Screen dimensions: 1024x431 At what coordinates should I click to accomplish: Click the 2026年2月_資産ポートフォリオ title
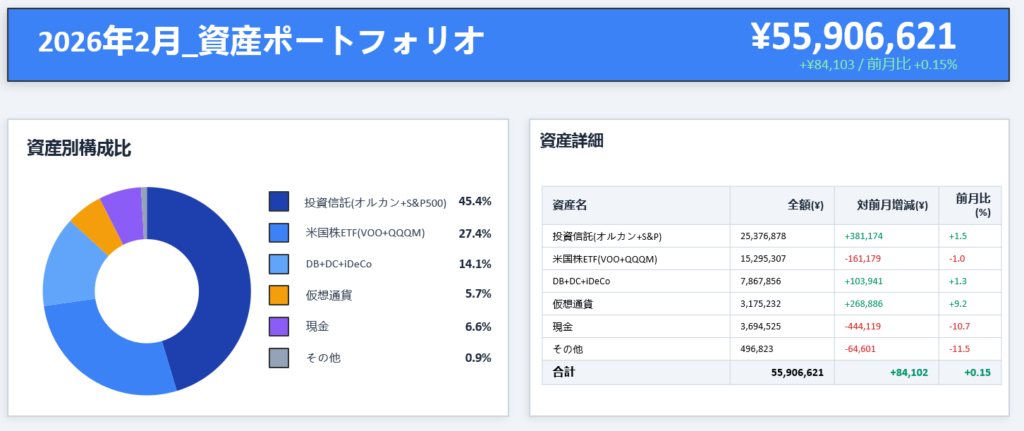tap(261, 40)
